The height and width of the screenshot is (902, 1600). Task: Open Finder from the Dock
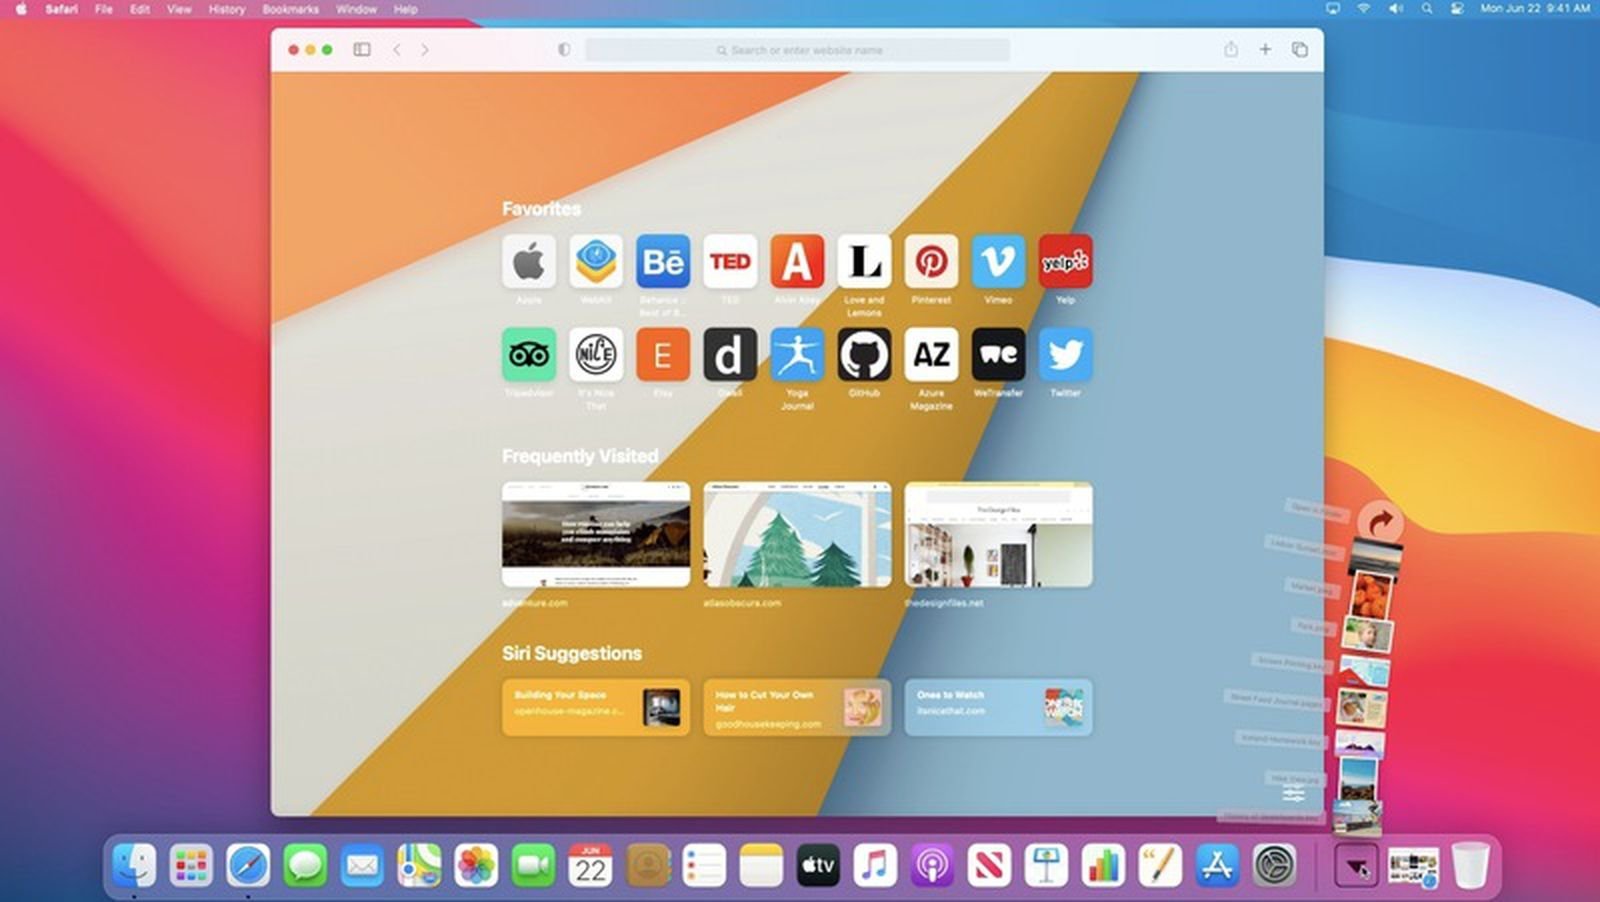coord(134,865)
